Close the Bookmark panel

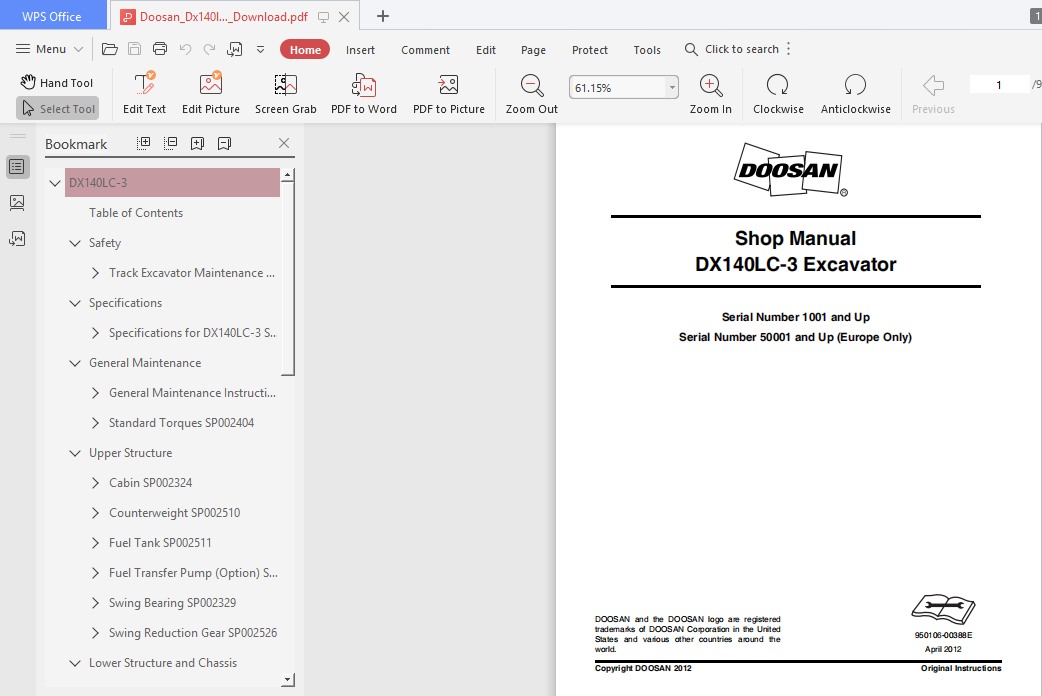[x=284, y=143]
